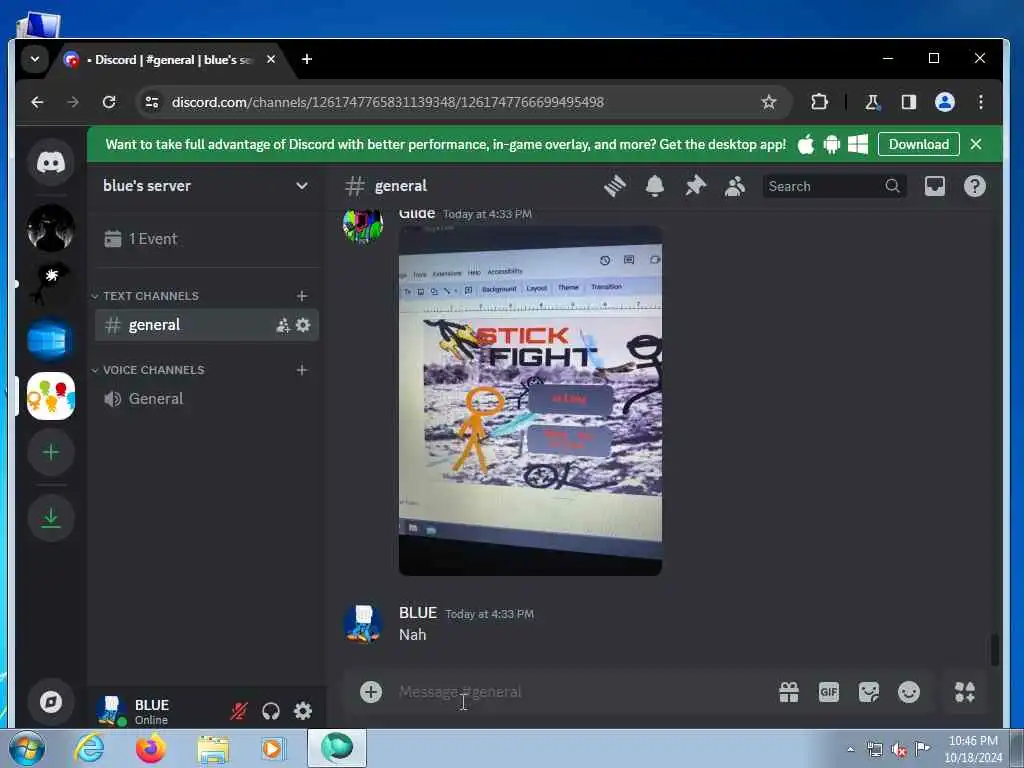Open the Threads icon in channel header

tap(615, 186)
